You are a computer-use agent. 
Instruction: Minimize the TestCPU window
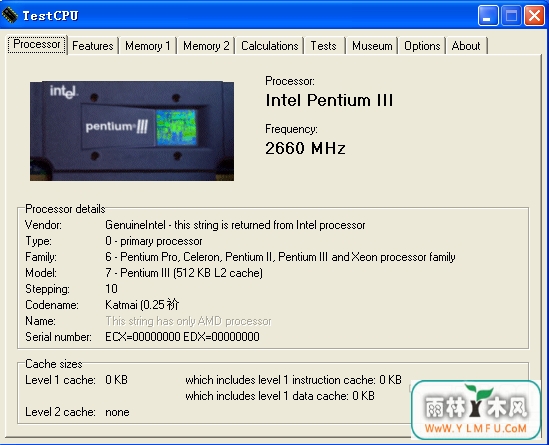(x=488, y=16)
